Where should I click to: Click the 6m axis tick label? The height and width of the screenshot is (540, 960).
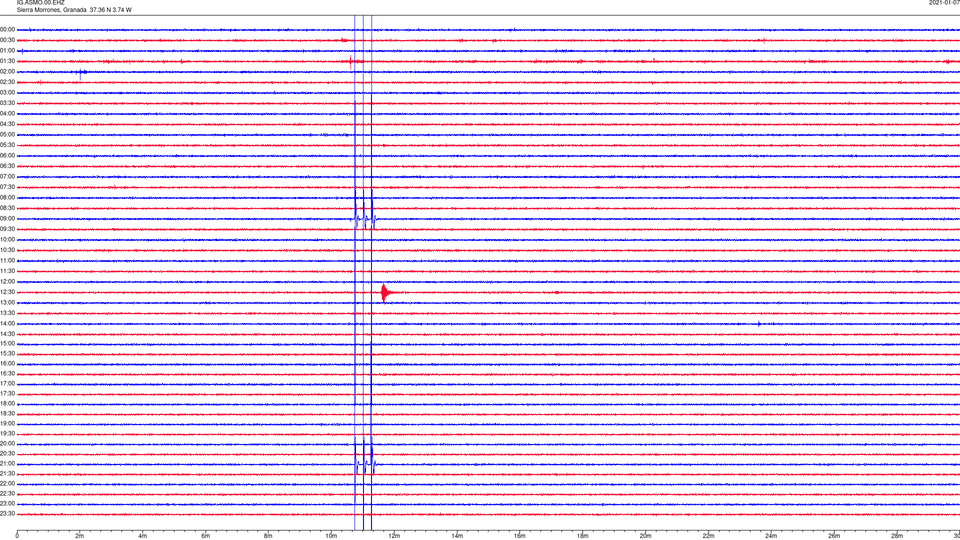click(206, 536)
